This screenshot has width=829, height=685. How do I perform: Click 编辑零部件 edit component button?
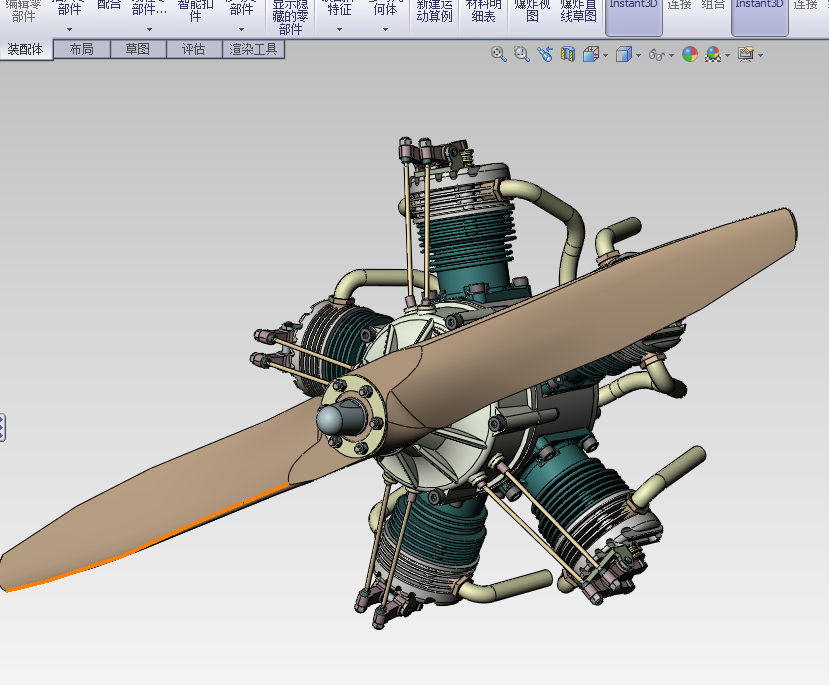[x=23, y=11]
